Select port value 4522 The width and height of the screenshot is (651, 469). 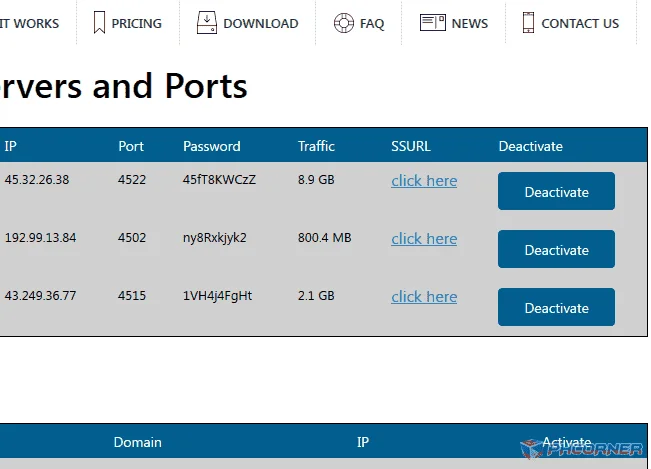click(x=132, y=180)
